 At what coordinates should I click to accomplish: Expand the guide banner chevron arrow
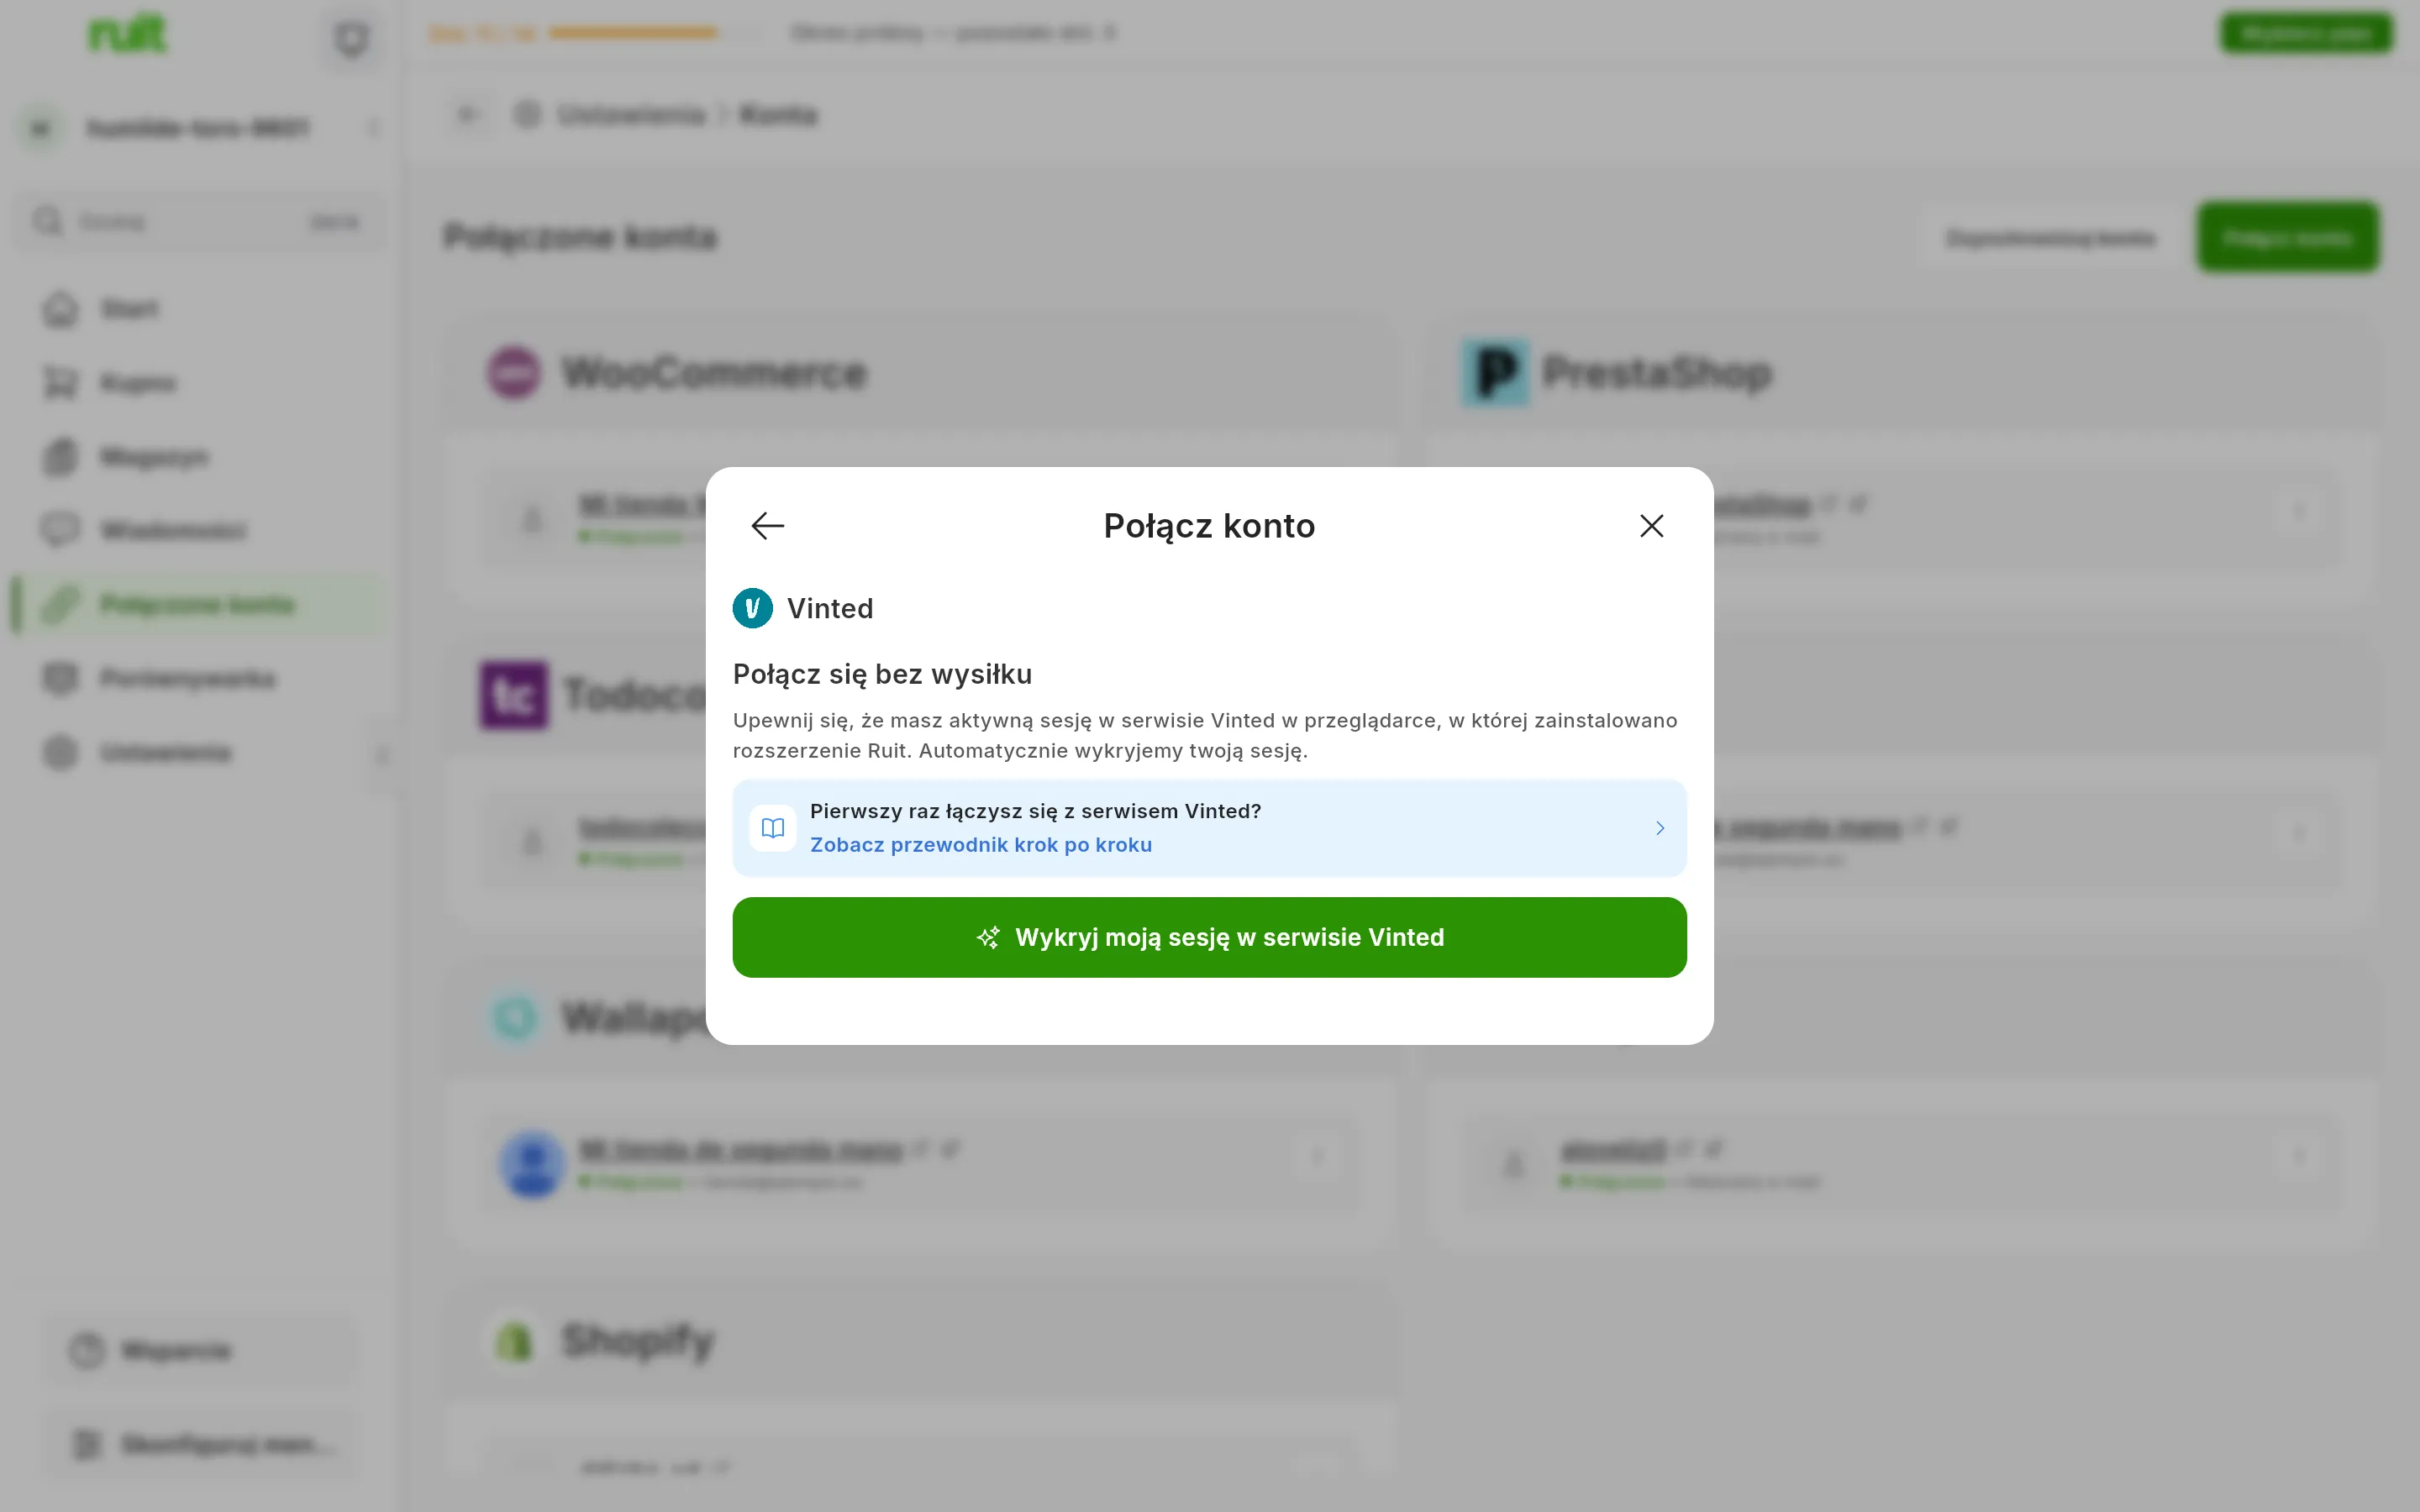point(1660,828)
